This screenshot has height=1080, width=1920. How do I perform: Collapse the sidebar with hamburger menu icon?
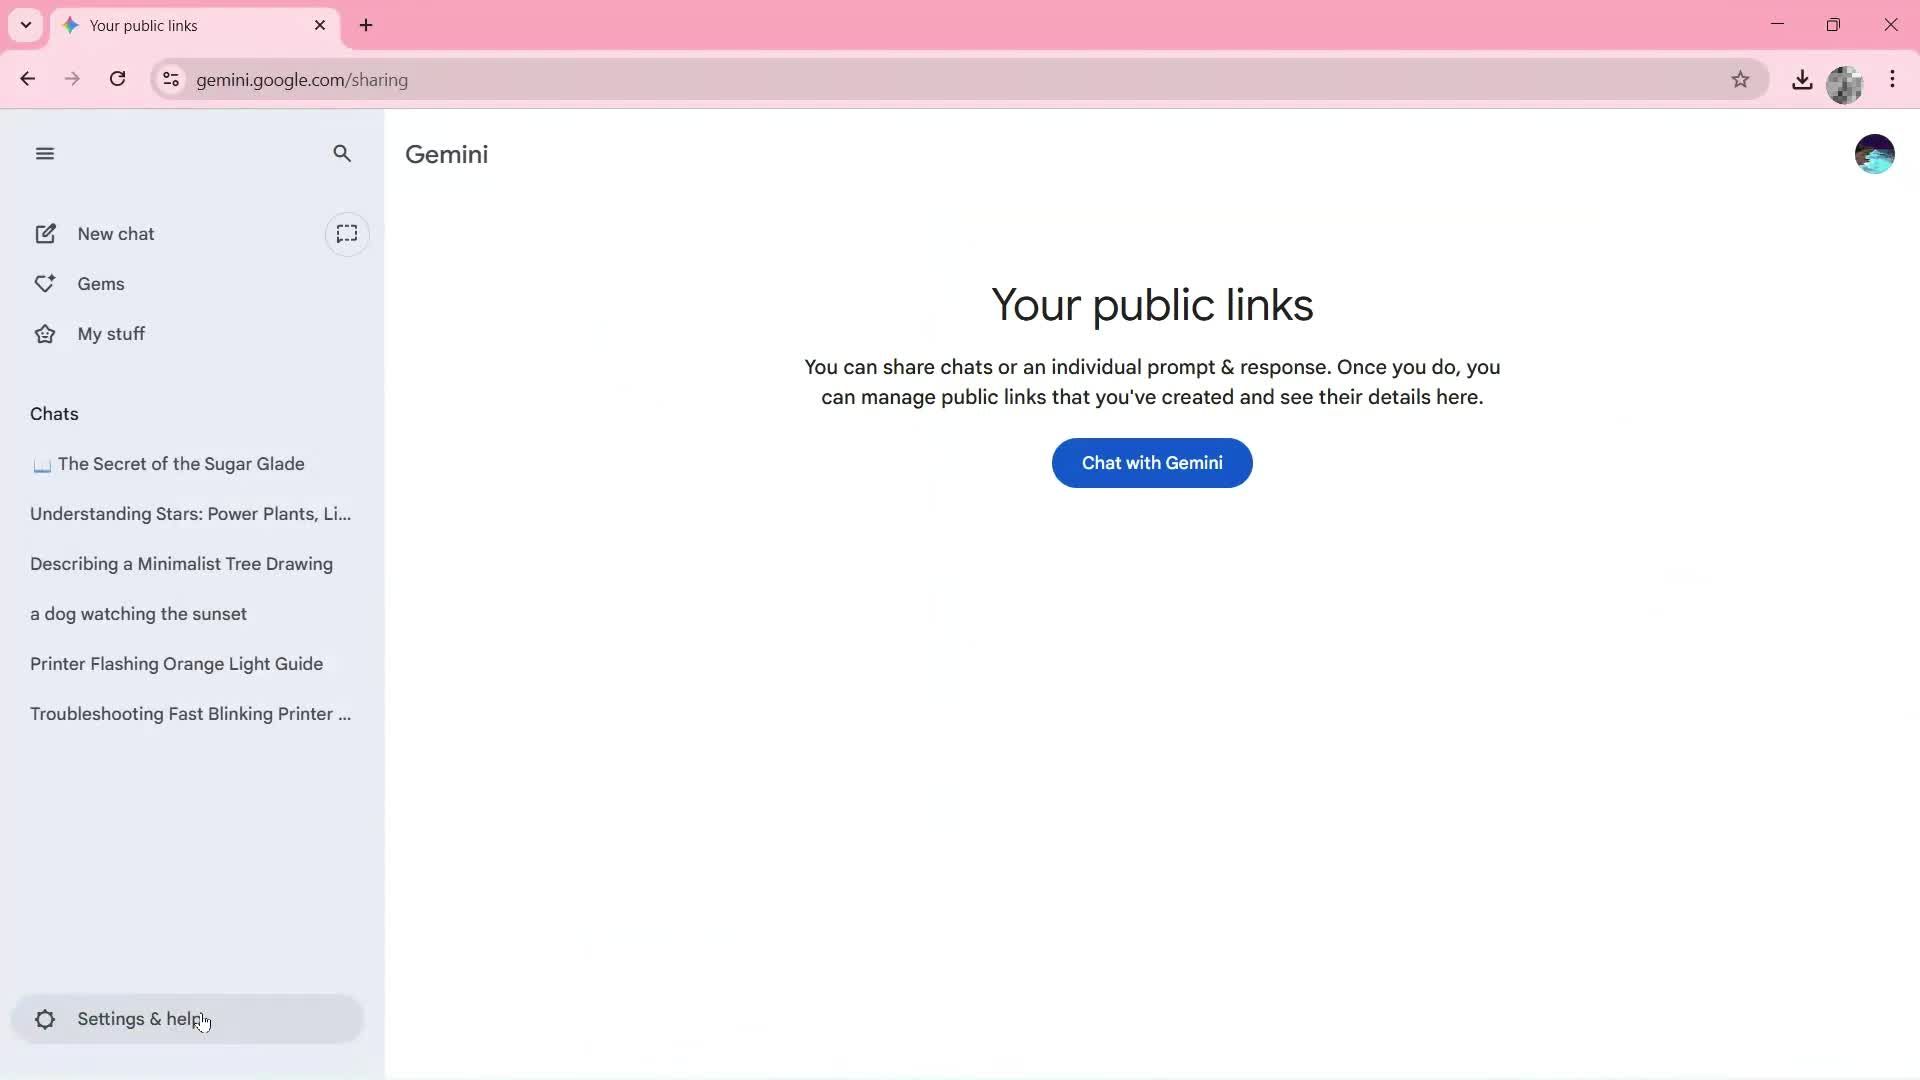[44, 154]
